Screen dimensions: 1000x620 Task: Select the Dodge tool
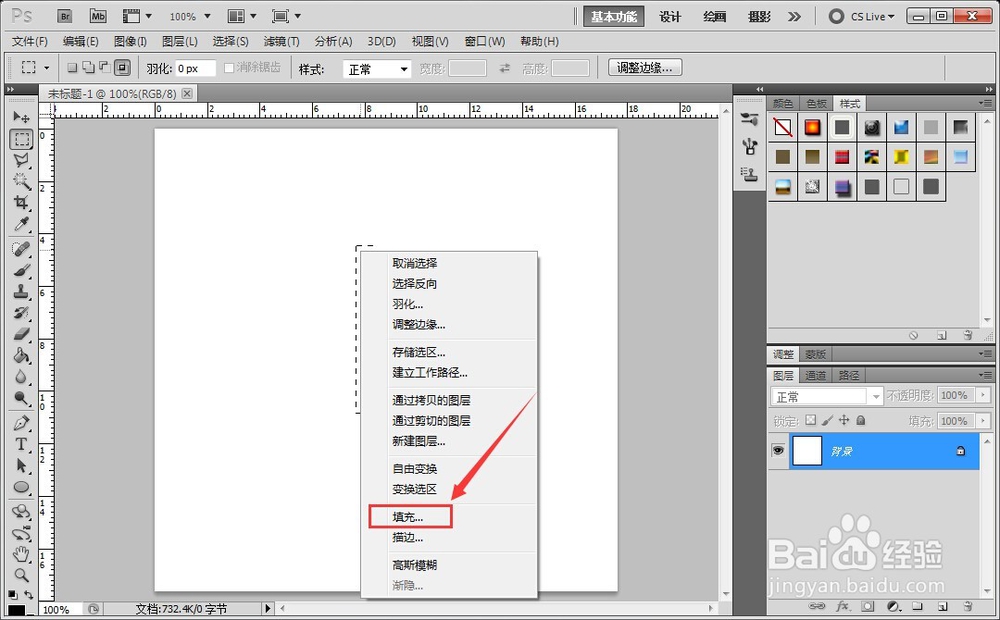coord(21,398)
